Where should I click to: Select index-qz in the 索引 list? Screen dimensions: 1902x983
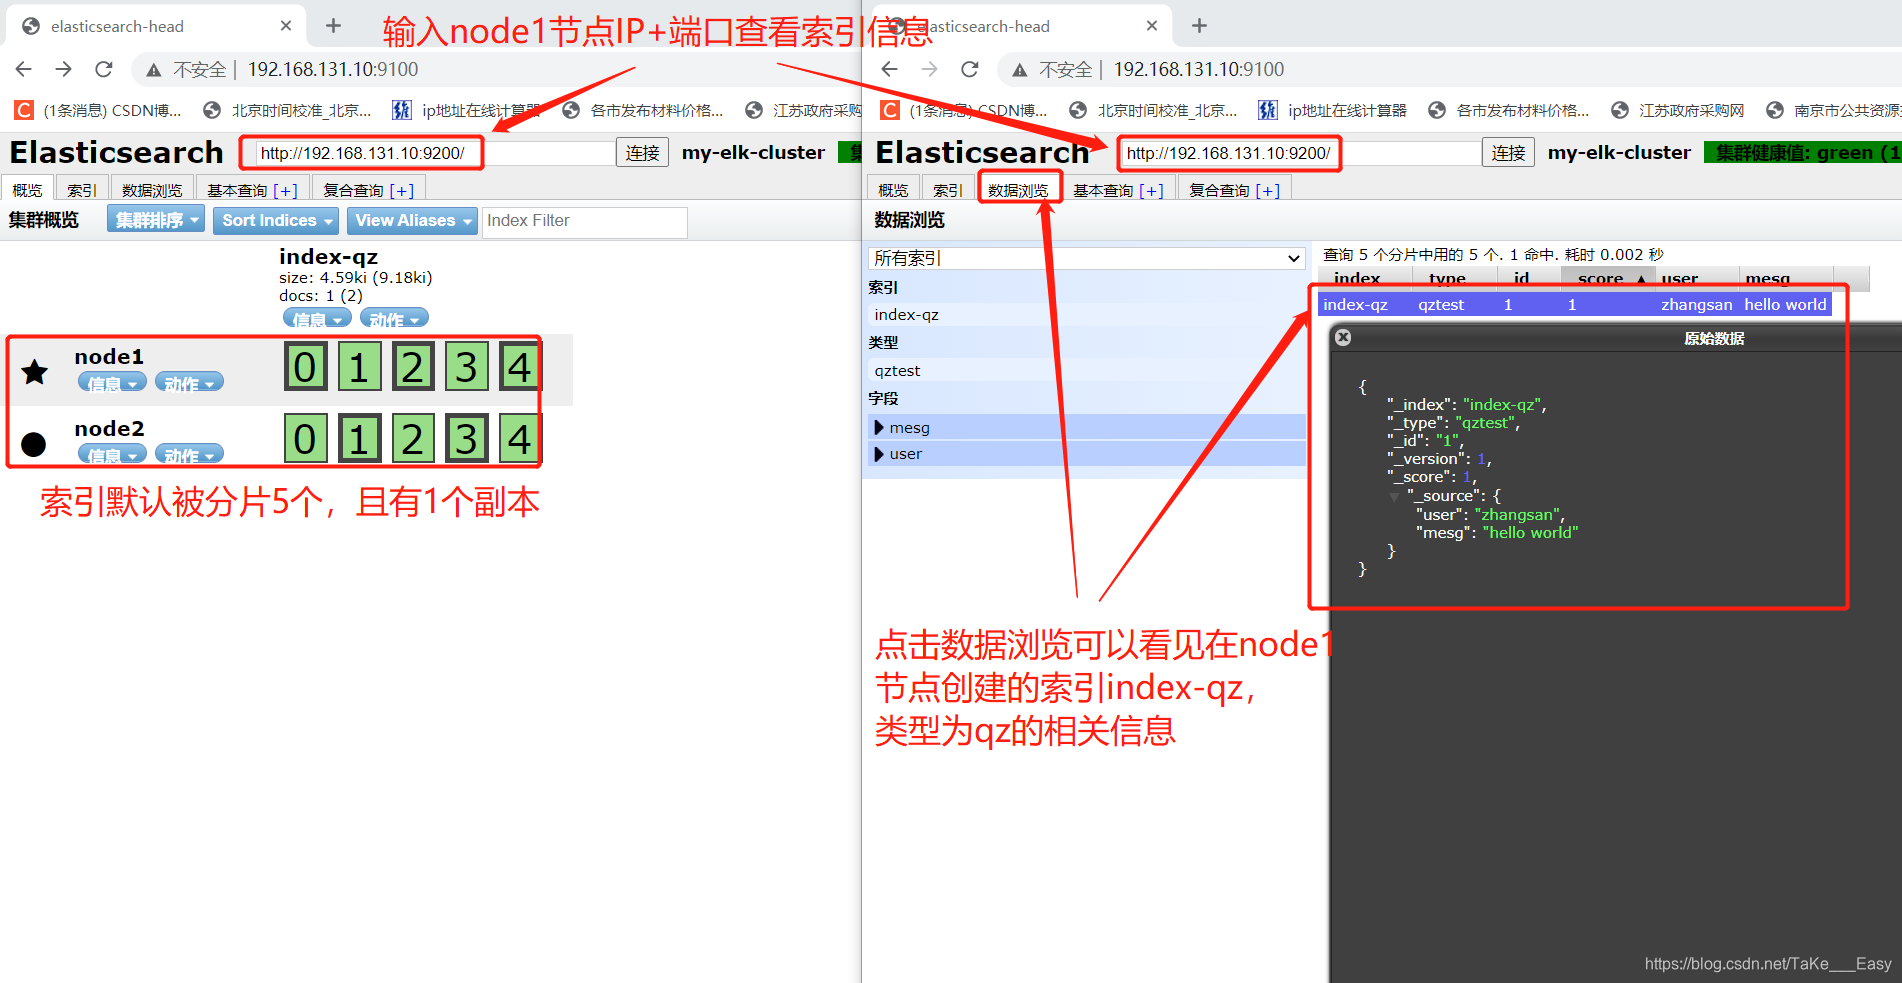click(x=1087, y=315)
